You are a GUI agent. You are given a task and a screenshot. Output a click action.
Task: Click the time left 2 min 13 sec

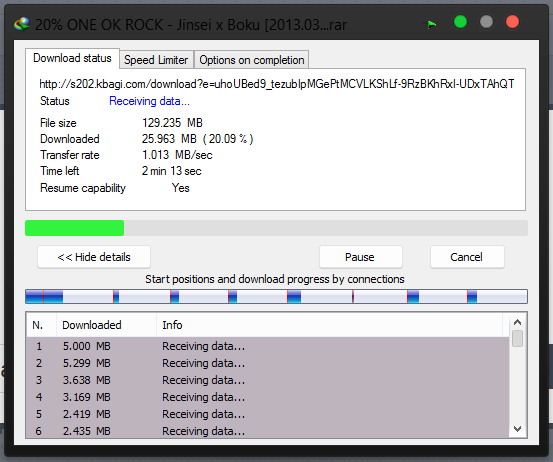tap(171, 171)
